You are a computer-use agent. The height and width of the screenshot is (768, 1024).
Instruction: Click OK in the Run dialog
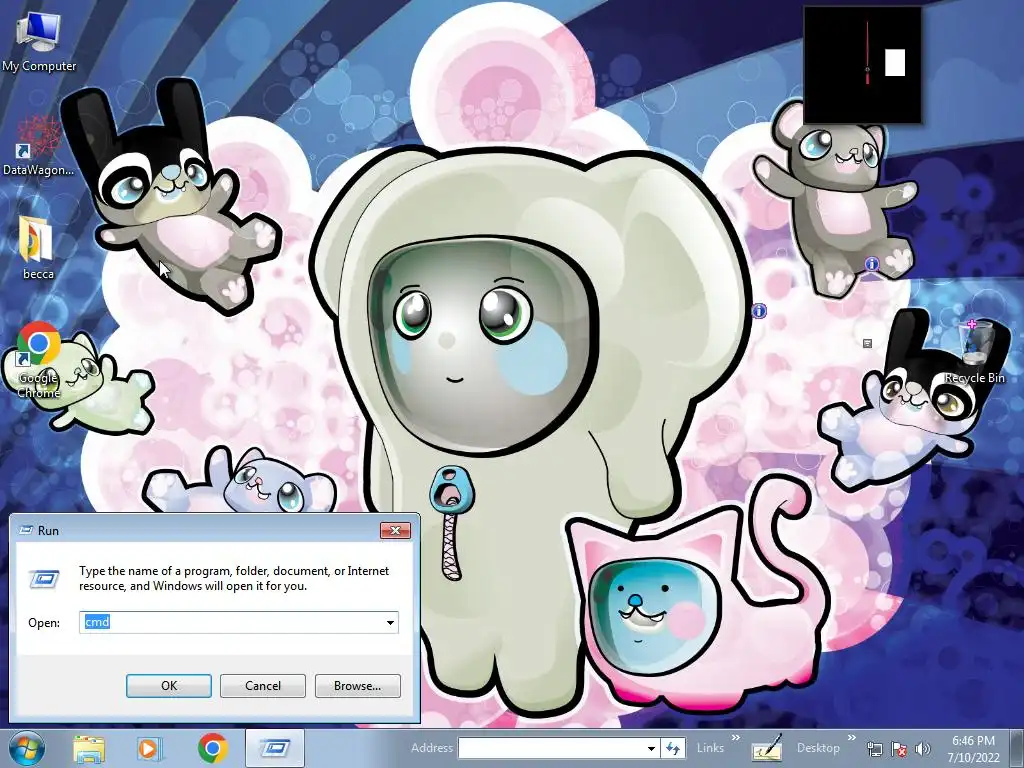coord(168,686)
